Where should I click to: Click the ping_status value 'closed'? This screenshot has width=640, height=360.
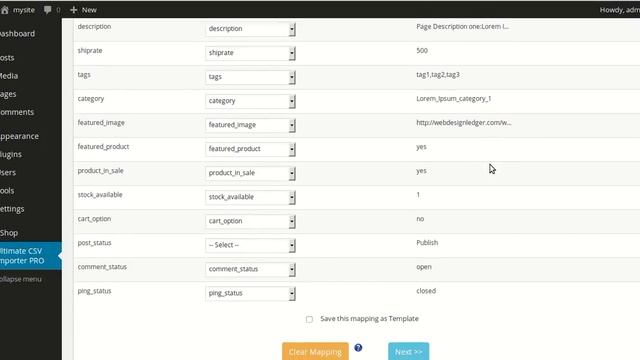(x=426, y=291)
